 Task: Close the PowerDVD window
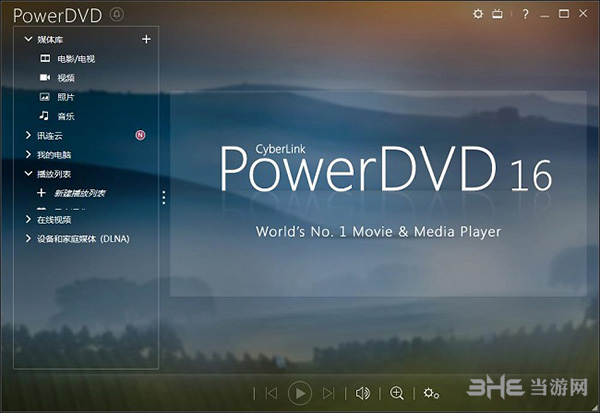tap(583, 14)
